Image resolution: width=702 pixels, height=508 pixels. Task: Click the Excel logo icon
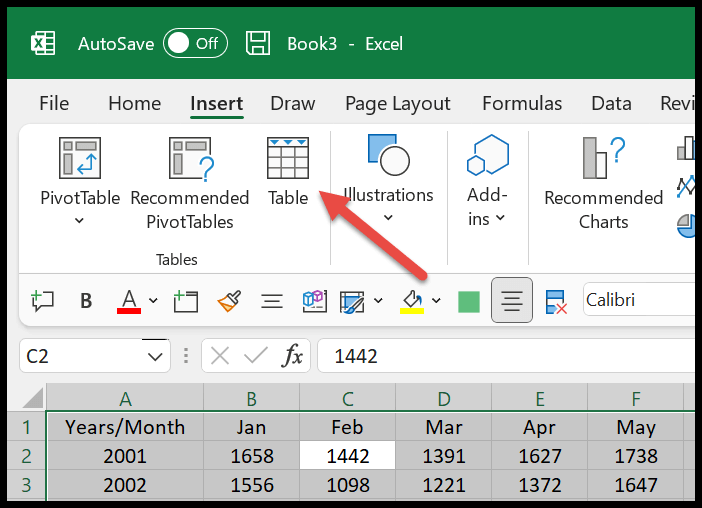pos(43,43)
